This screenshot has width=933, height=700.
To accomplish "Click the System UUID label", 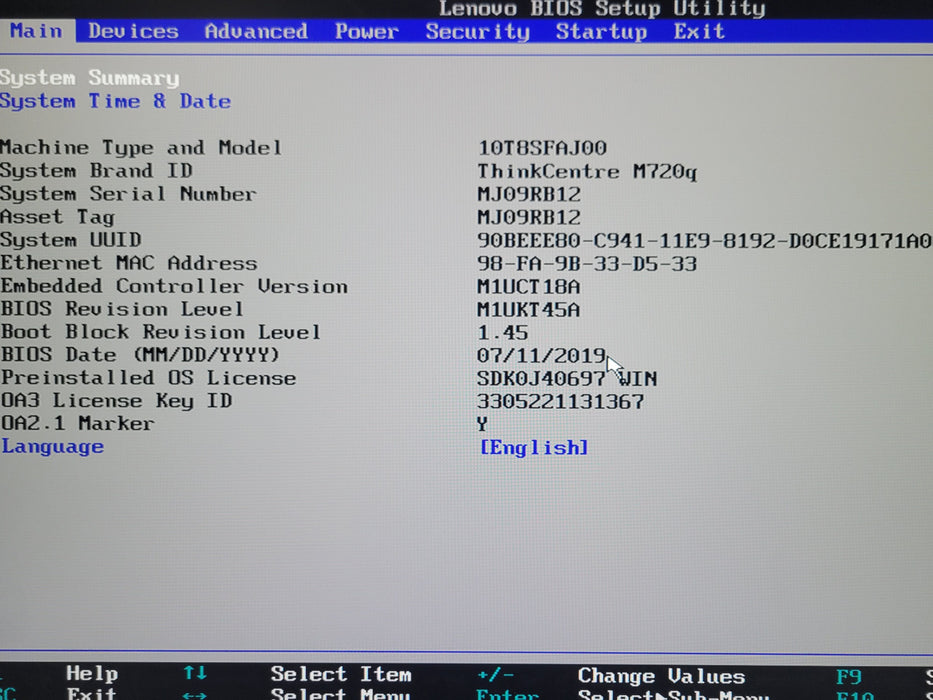I will (71, 240).
